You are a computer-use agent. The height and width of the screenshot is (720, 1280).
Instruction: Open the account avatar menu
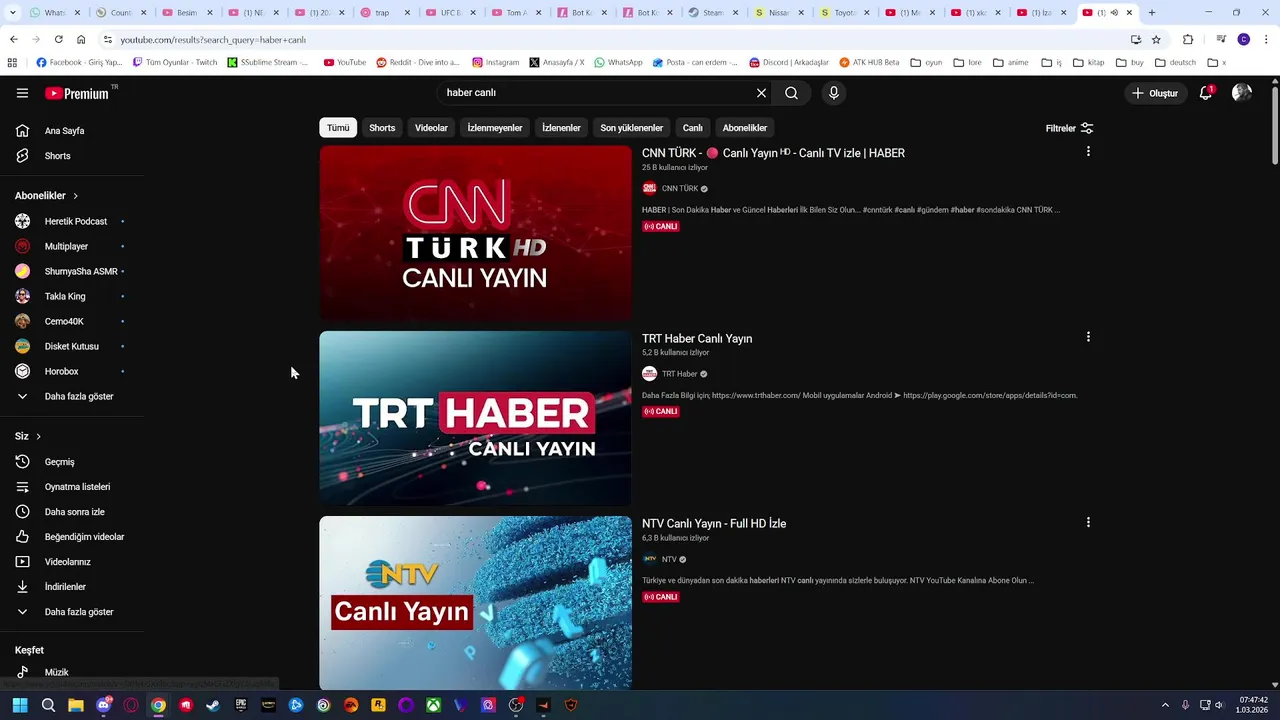tap(1242, 93)
